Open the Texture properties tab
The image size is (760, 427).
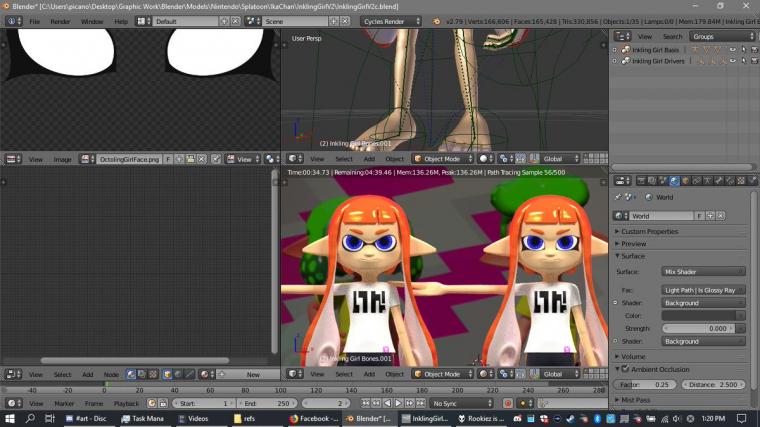pyautogui.click(x=741, y=181)
